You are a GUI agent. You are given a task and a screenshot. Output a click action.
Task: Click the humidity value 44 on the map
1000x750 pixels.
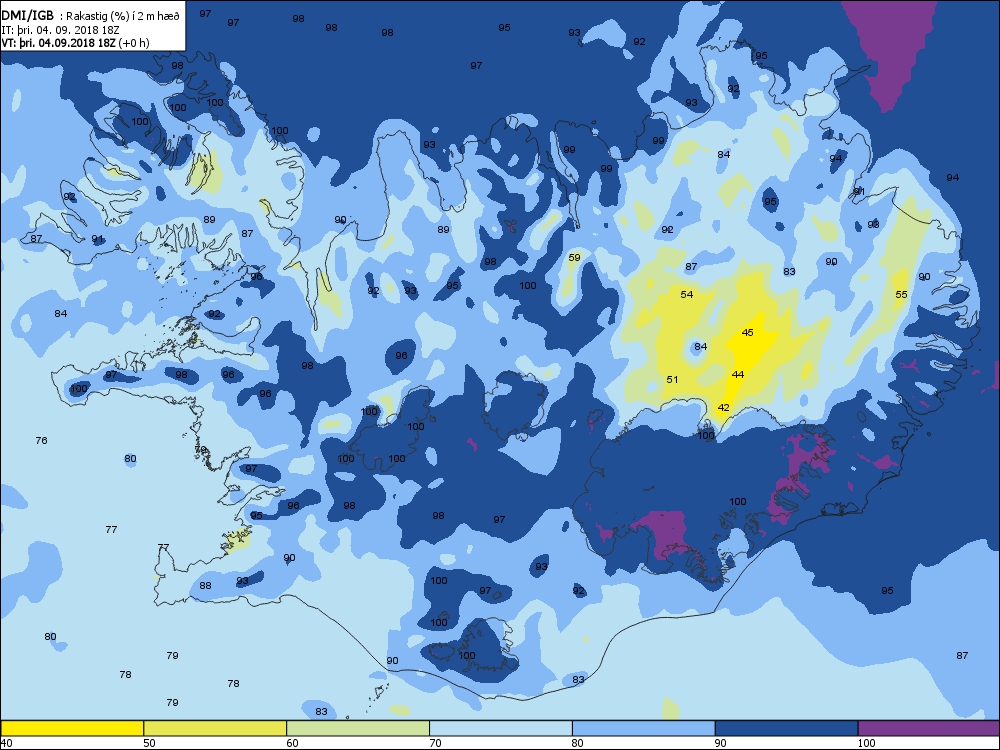tap(738, 374)
